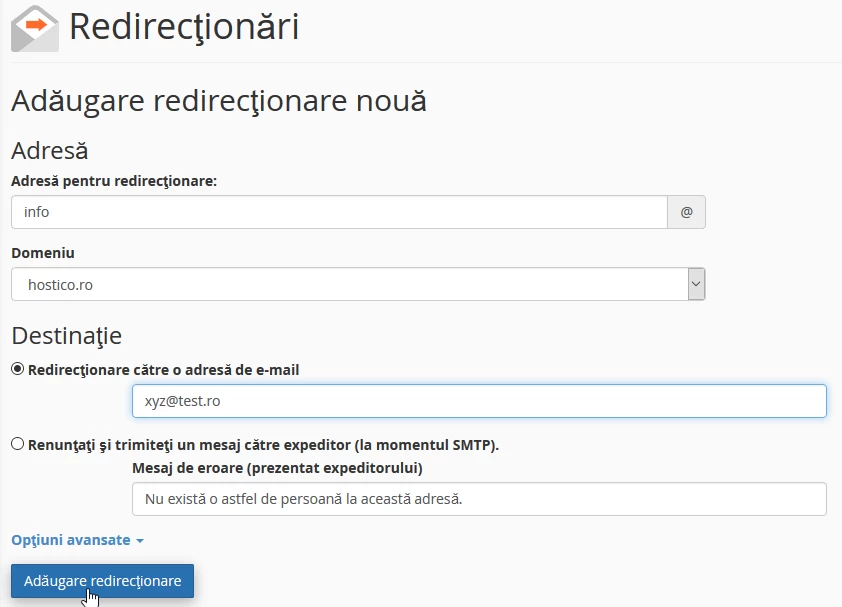Click the Redirecţionări envelope icon in header
The width and height of the screenshot is (842, 607).
pos(33,28)
